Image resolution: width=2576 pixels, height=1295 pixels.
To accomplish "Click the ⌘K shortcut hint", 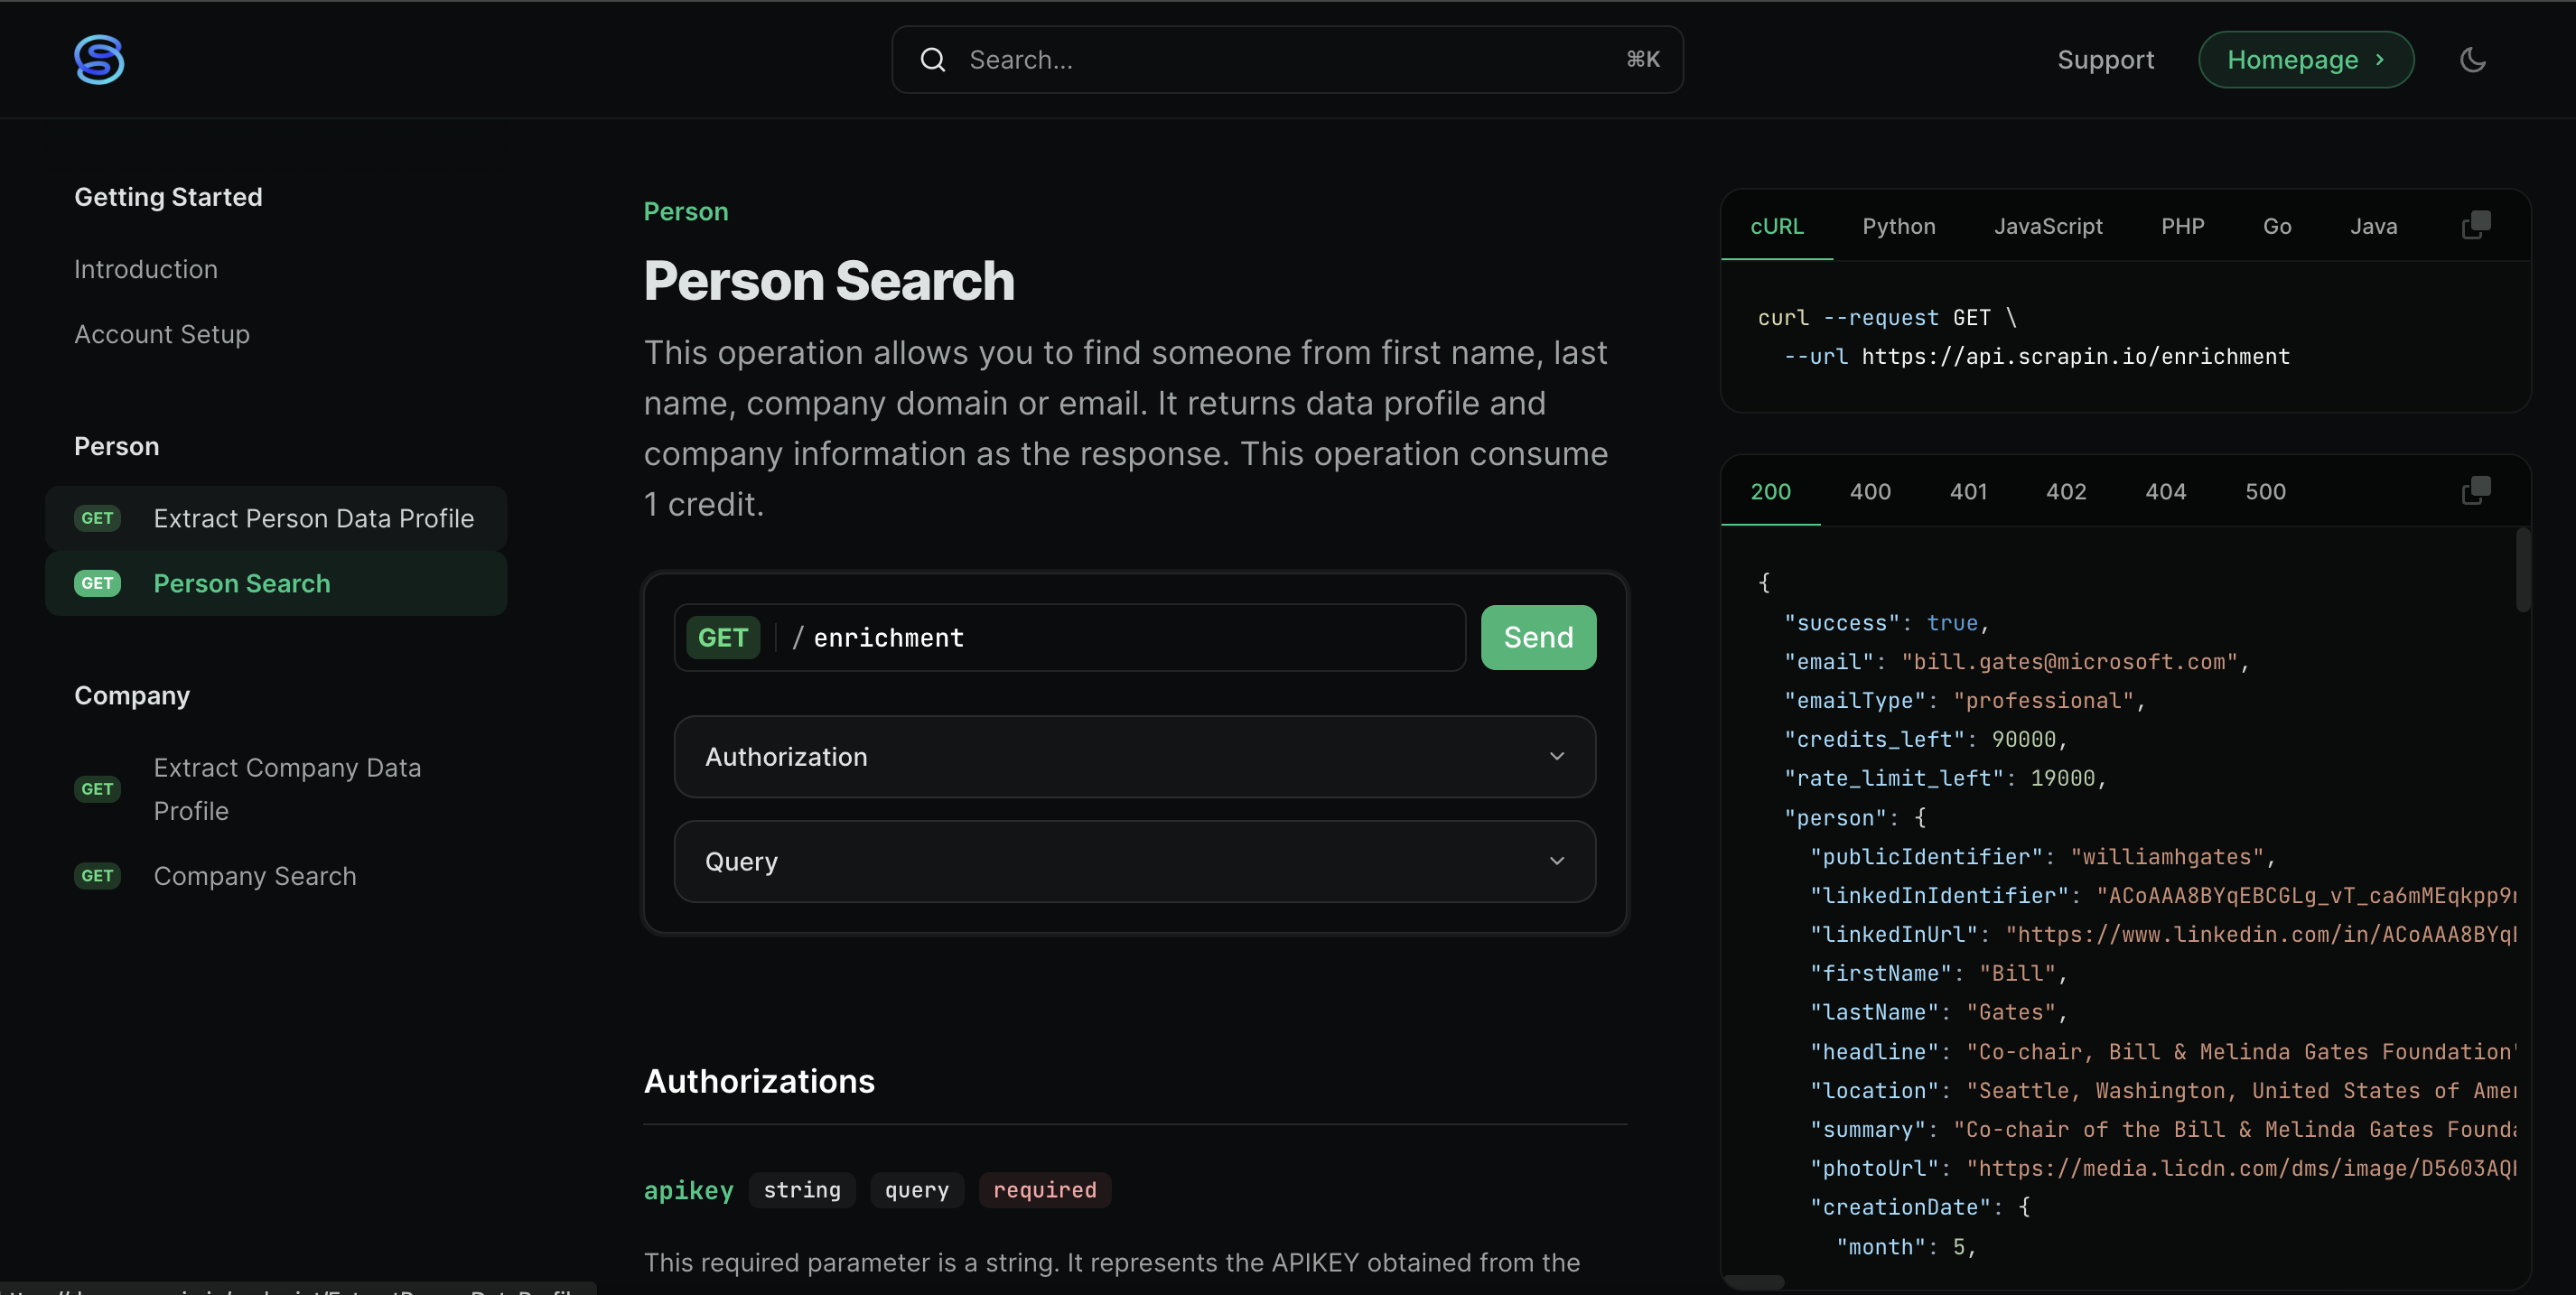I will [1643, 60].
